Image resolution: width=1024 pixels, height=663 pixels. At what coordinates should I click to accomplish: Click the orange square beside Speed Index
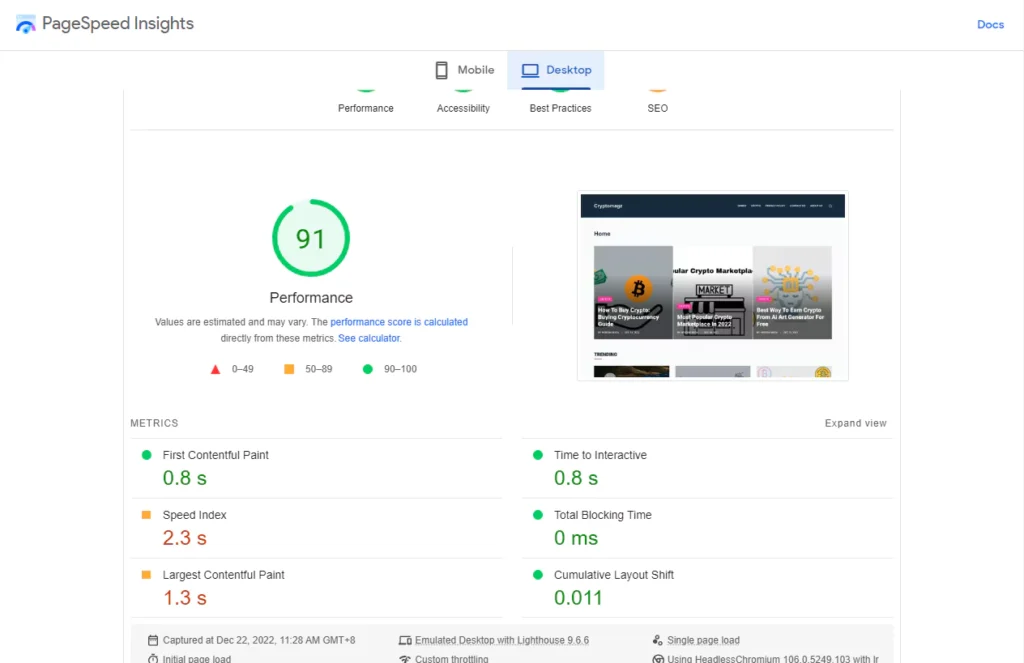(146, 515)
